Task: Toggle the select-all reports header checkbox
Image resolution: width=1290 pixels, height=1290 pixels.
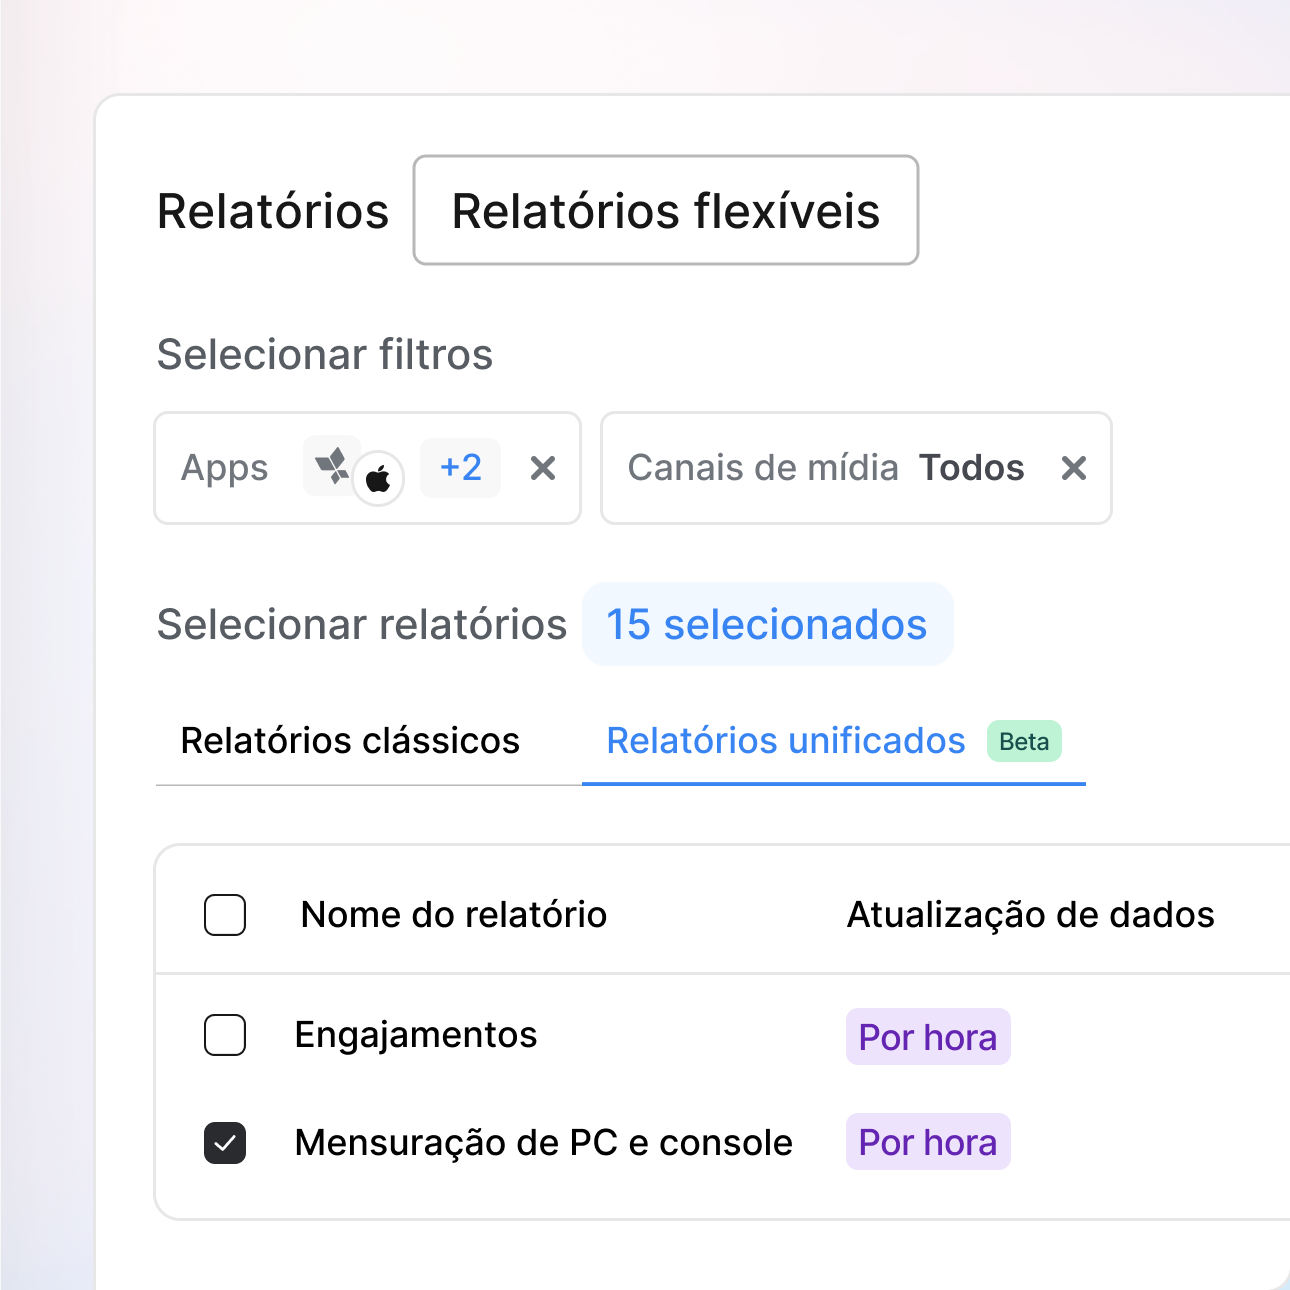Action: [x=225, y=915]
